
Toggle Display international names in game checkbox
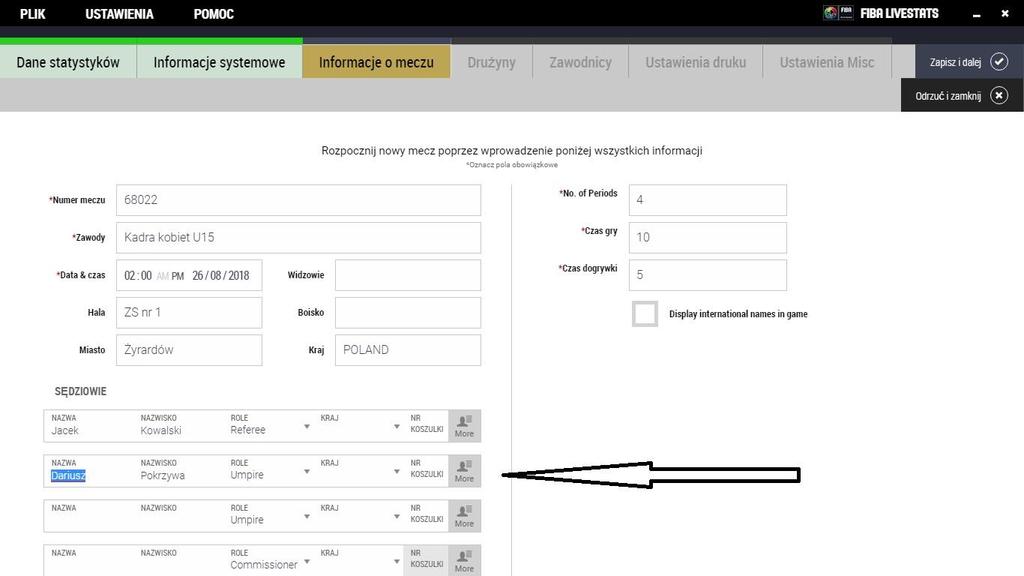pos(645,313)
